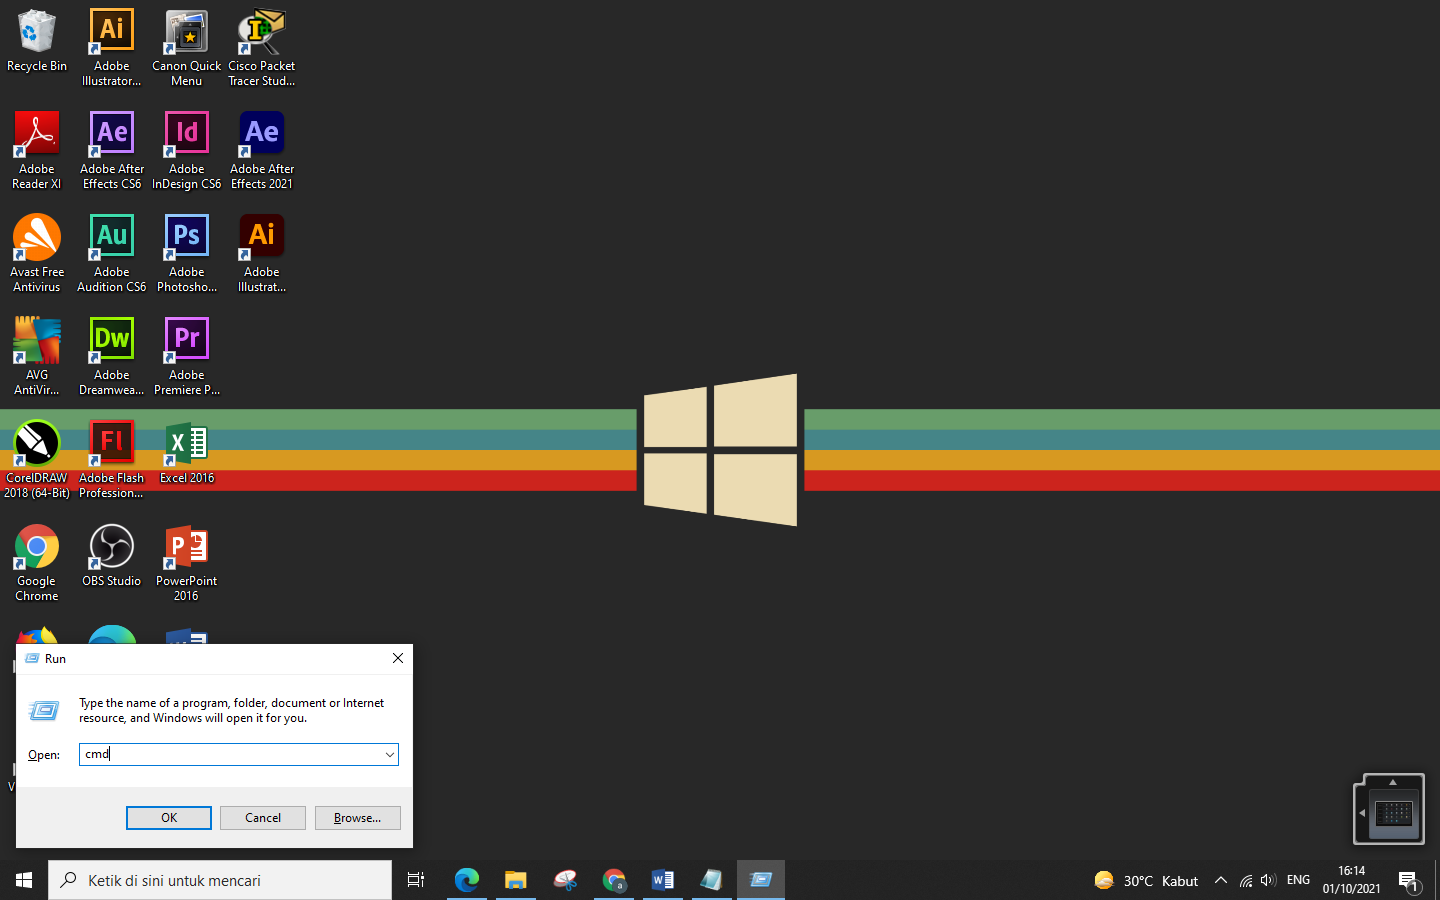Click the ENG language indicator
The image size is (1440, 900).
(x=1298, y=880)
